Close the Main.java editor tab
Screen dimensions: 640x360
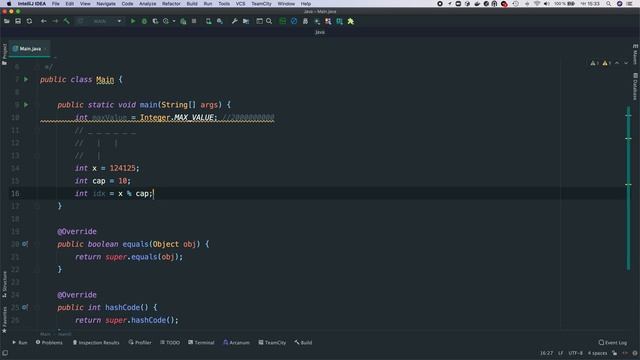click(x=46, y=49)
